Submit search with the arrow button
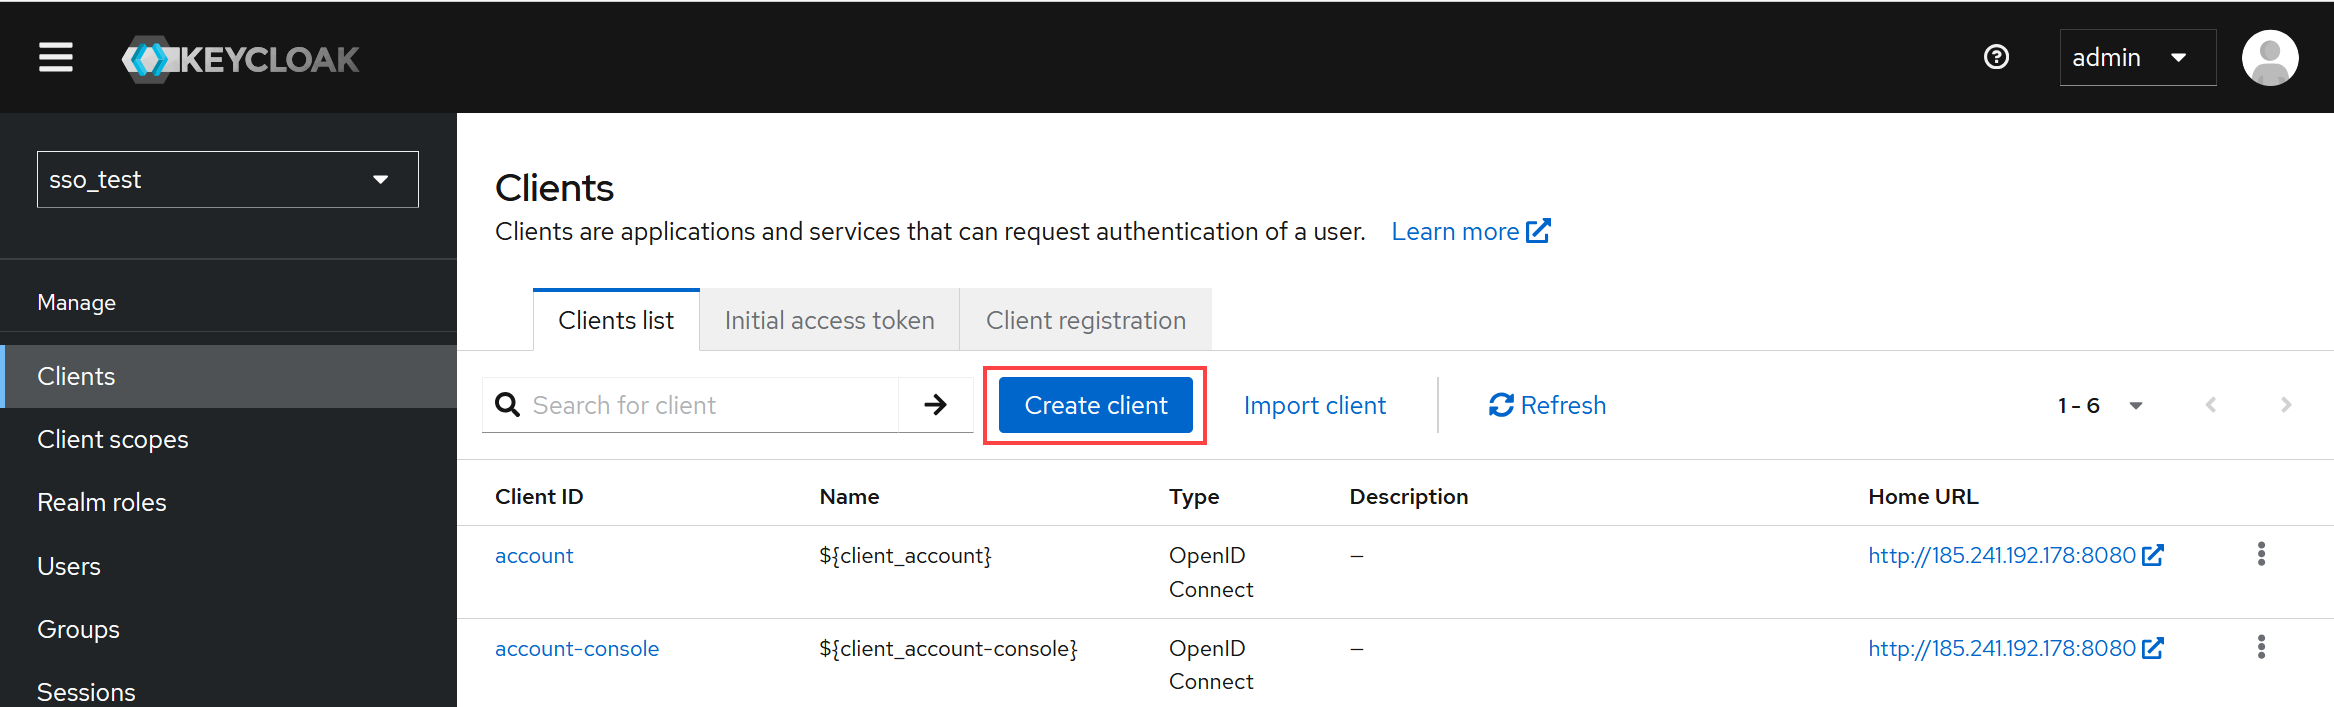This screenshot has width=2334, height=707. 935,405
